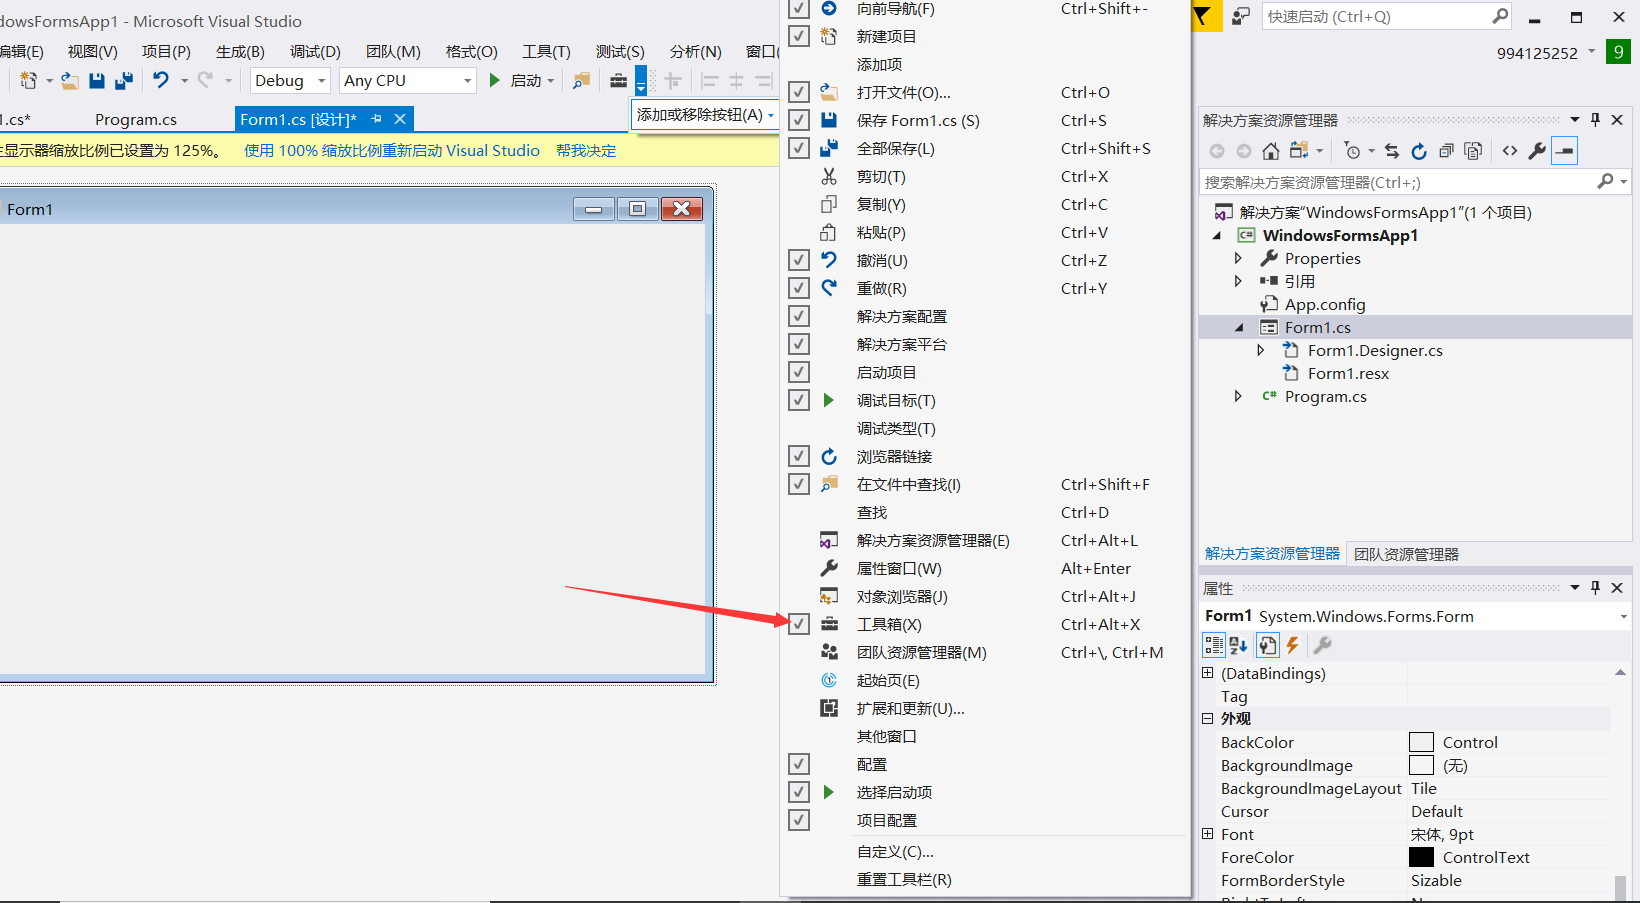1640x903 pixels.
Task: Expand the 引用 references node
Action: pyautogui.click(x=1238, y=281)
